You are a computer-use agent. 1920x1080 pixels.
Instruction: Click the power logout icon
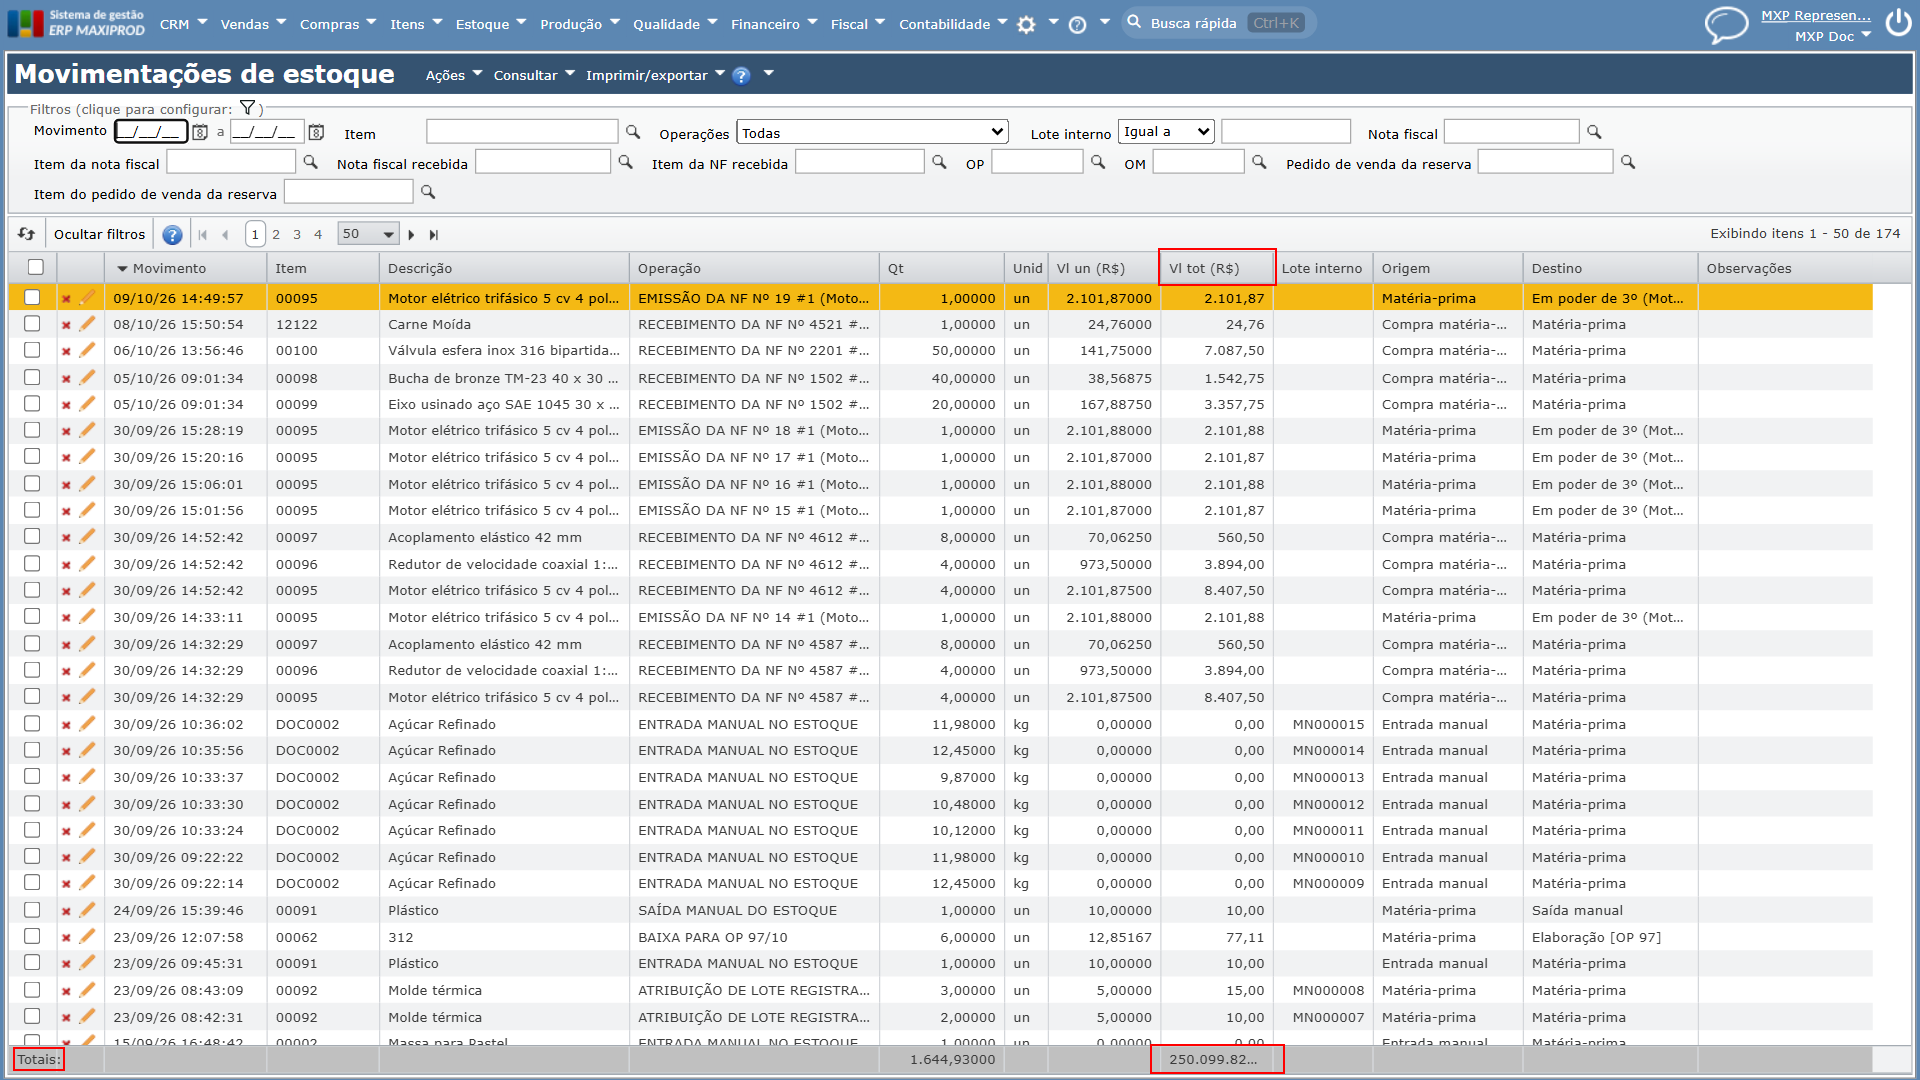click(1898, 23)
